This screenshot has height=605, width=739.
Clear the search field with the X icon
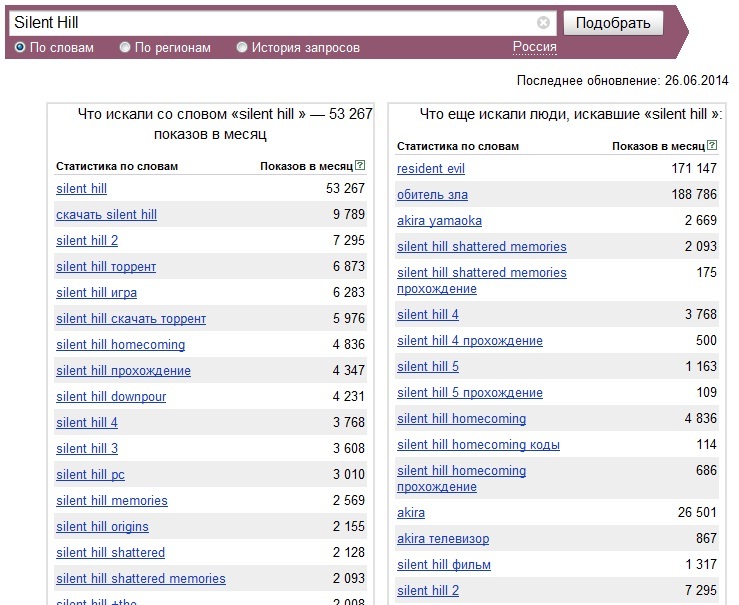(x=543, y=23)
